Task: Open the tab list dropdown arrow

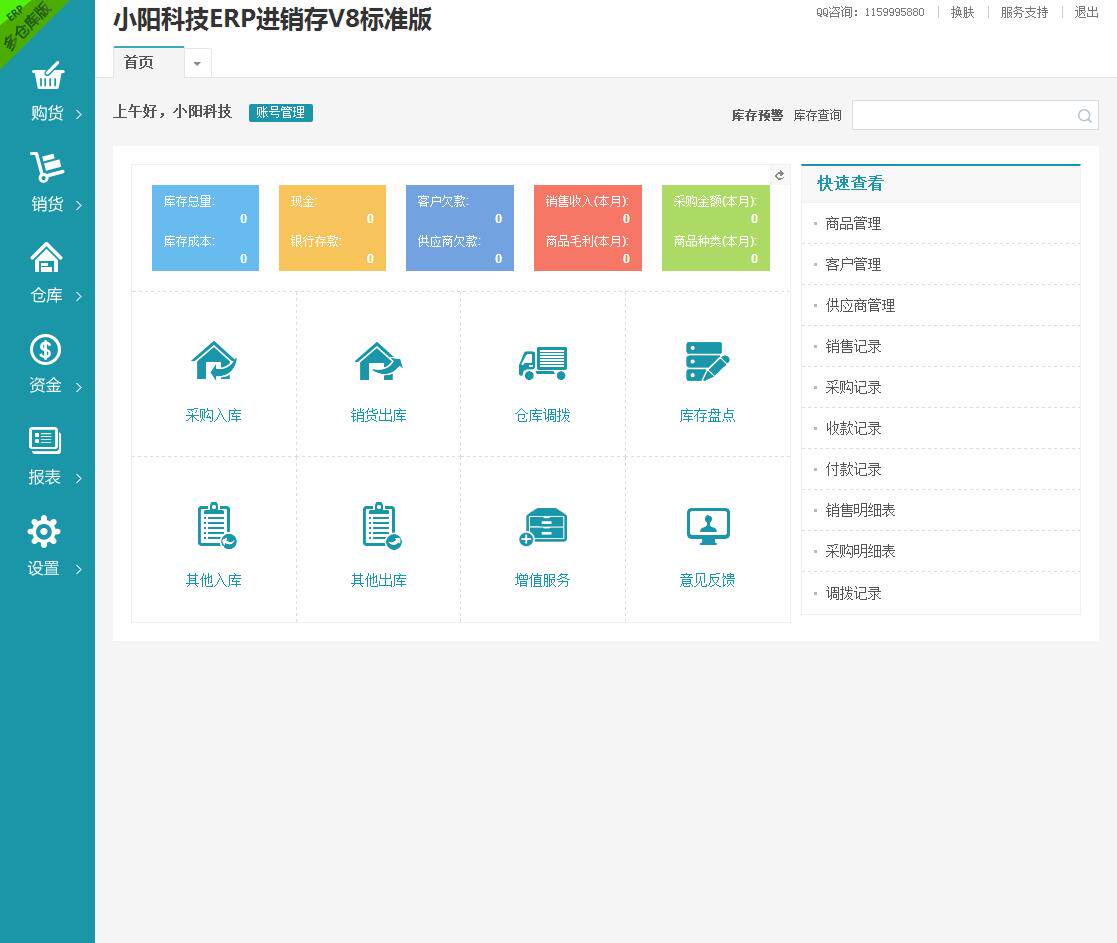Action: coord(197,63)
